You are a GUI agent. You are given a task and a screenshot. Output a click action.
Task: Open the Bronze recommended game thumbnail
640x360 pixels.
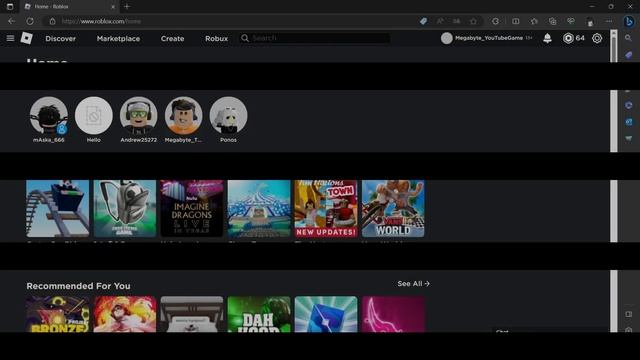(58, 314)
